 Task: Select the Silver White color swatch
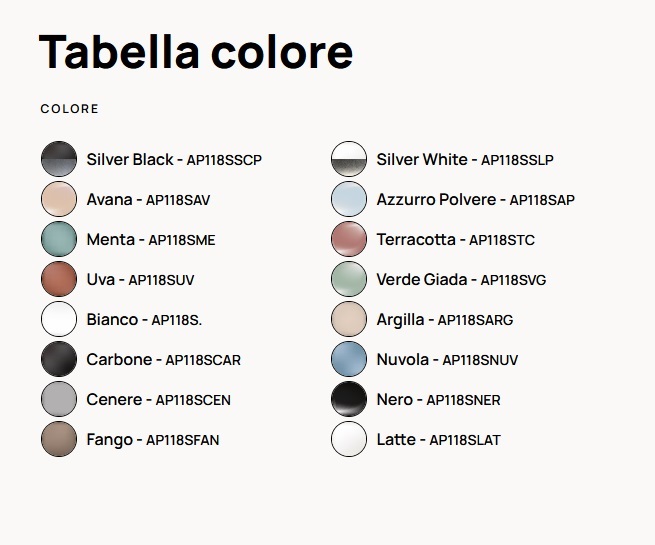tap(349, 159)
